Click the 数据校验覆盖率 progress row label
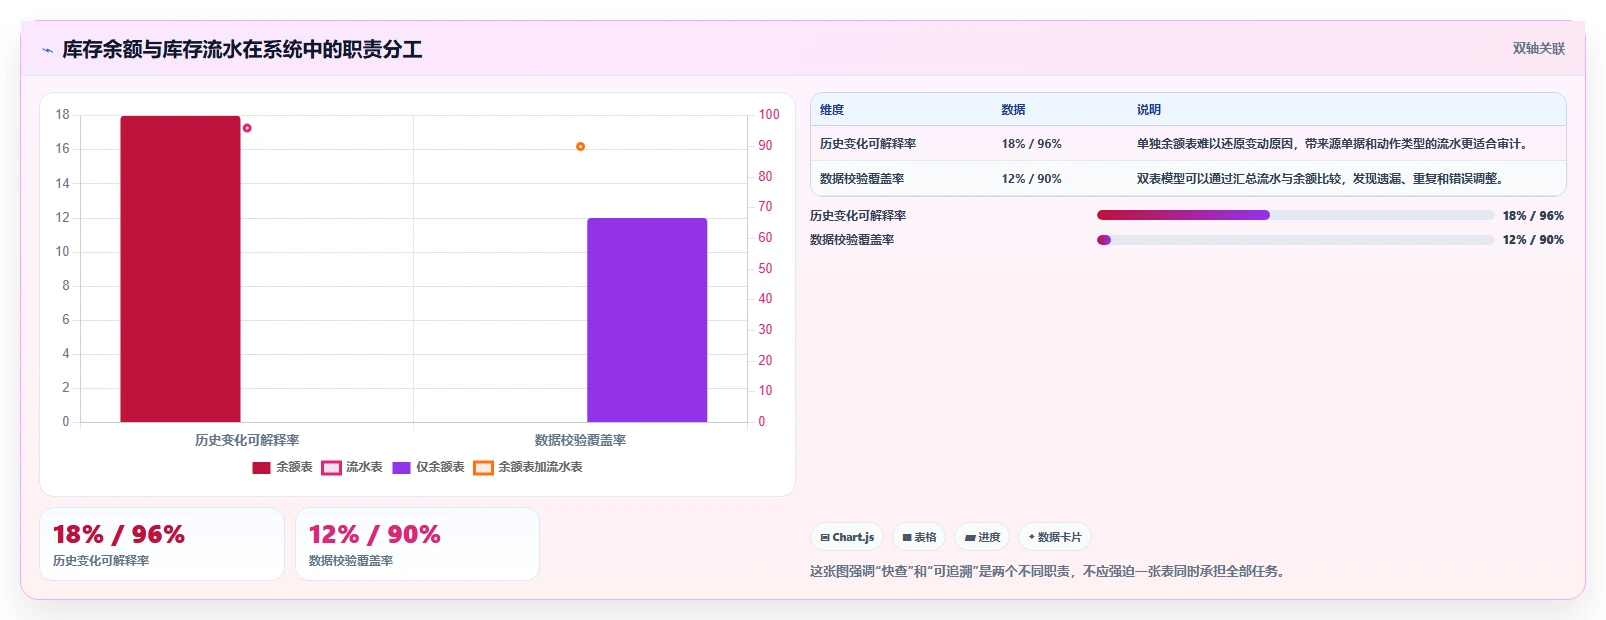 point(852,240)
